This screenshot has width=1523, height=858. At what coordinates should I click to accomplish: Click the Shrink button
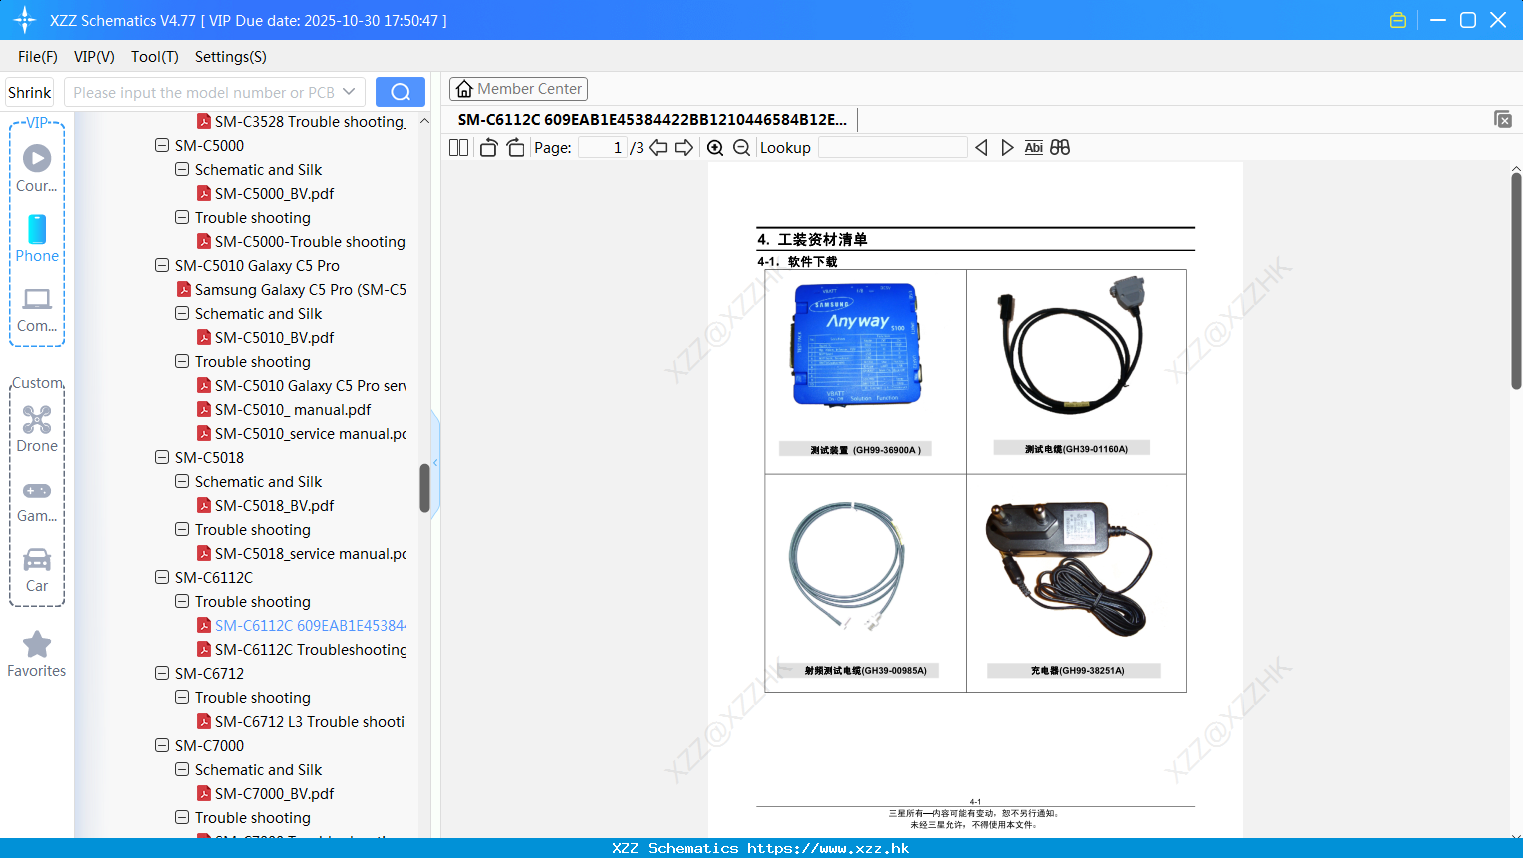[30, 92]
